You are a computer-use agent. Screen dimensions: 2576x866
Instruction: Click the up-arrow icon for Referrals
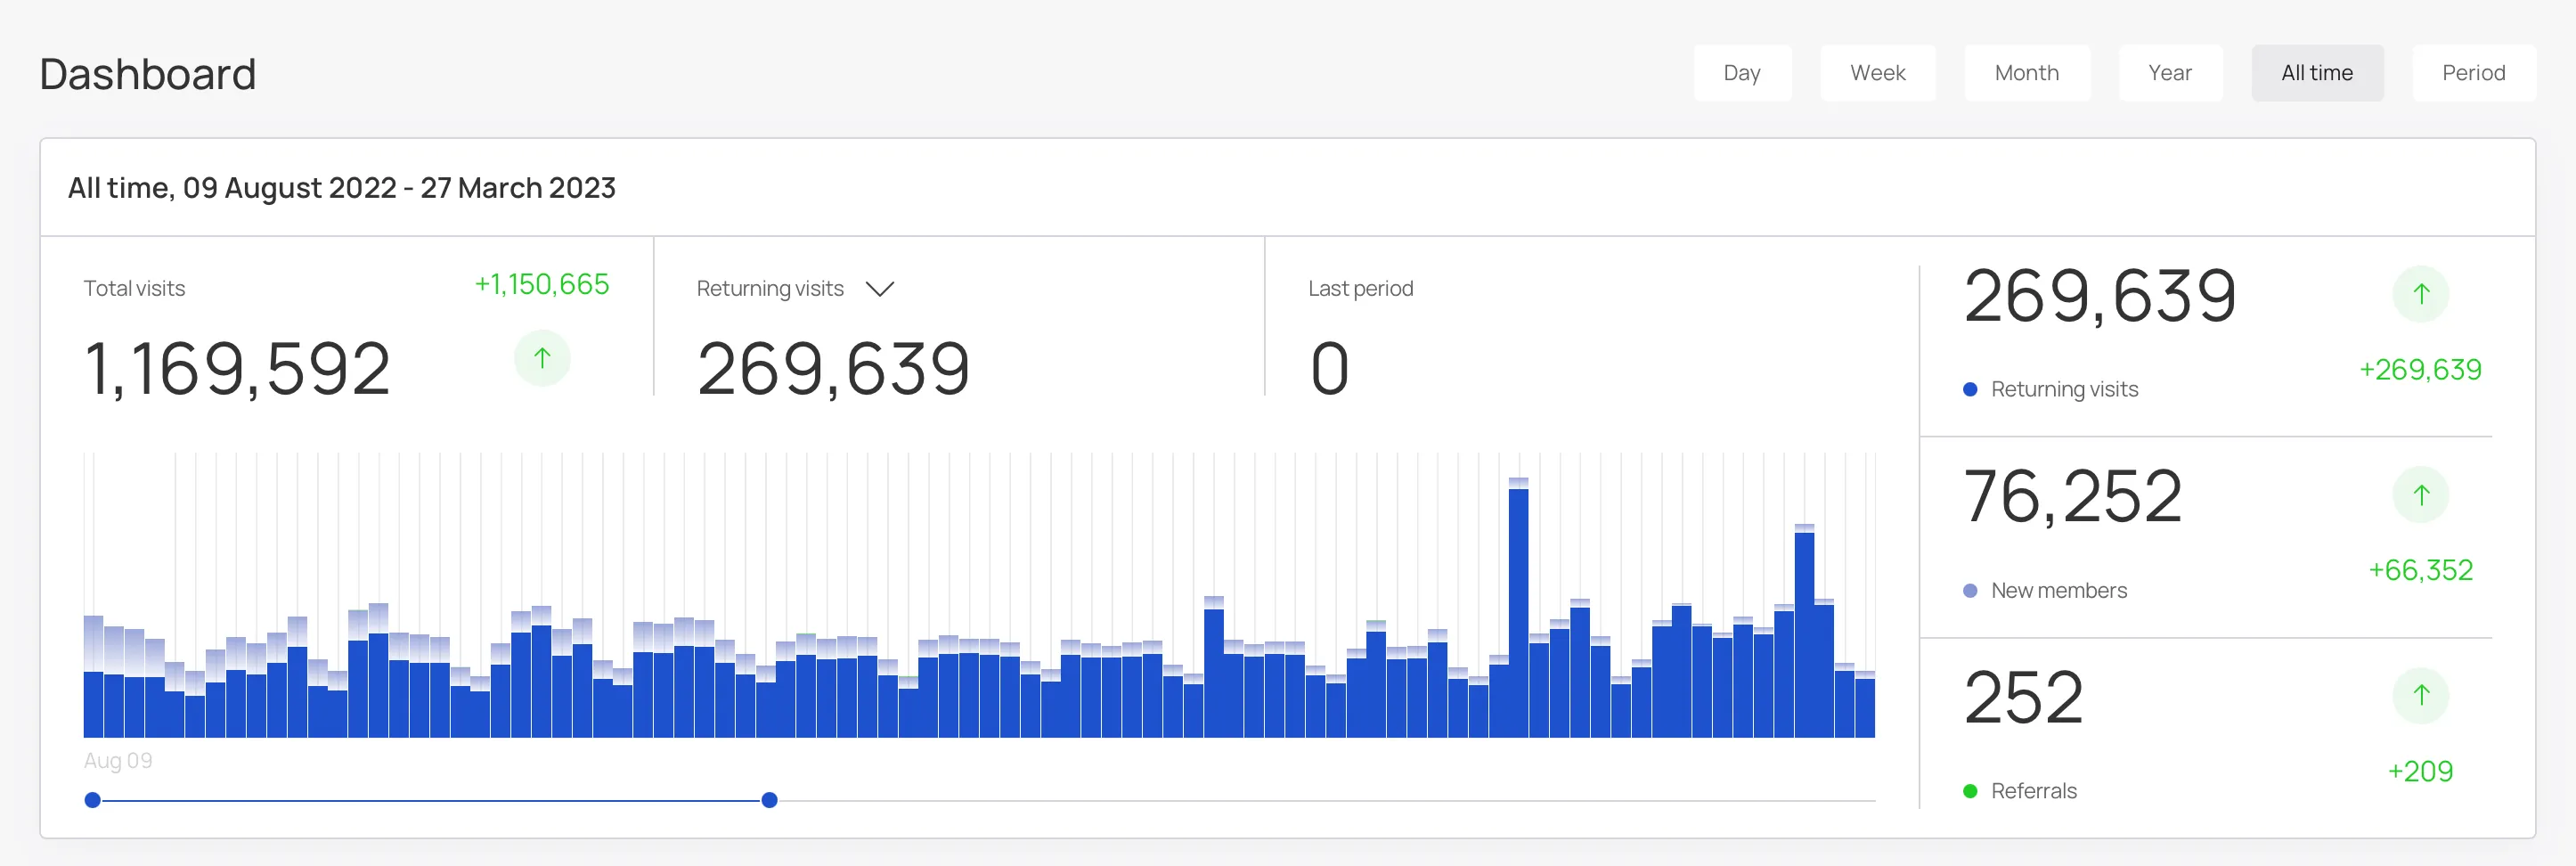[2420, 695]
